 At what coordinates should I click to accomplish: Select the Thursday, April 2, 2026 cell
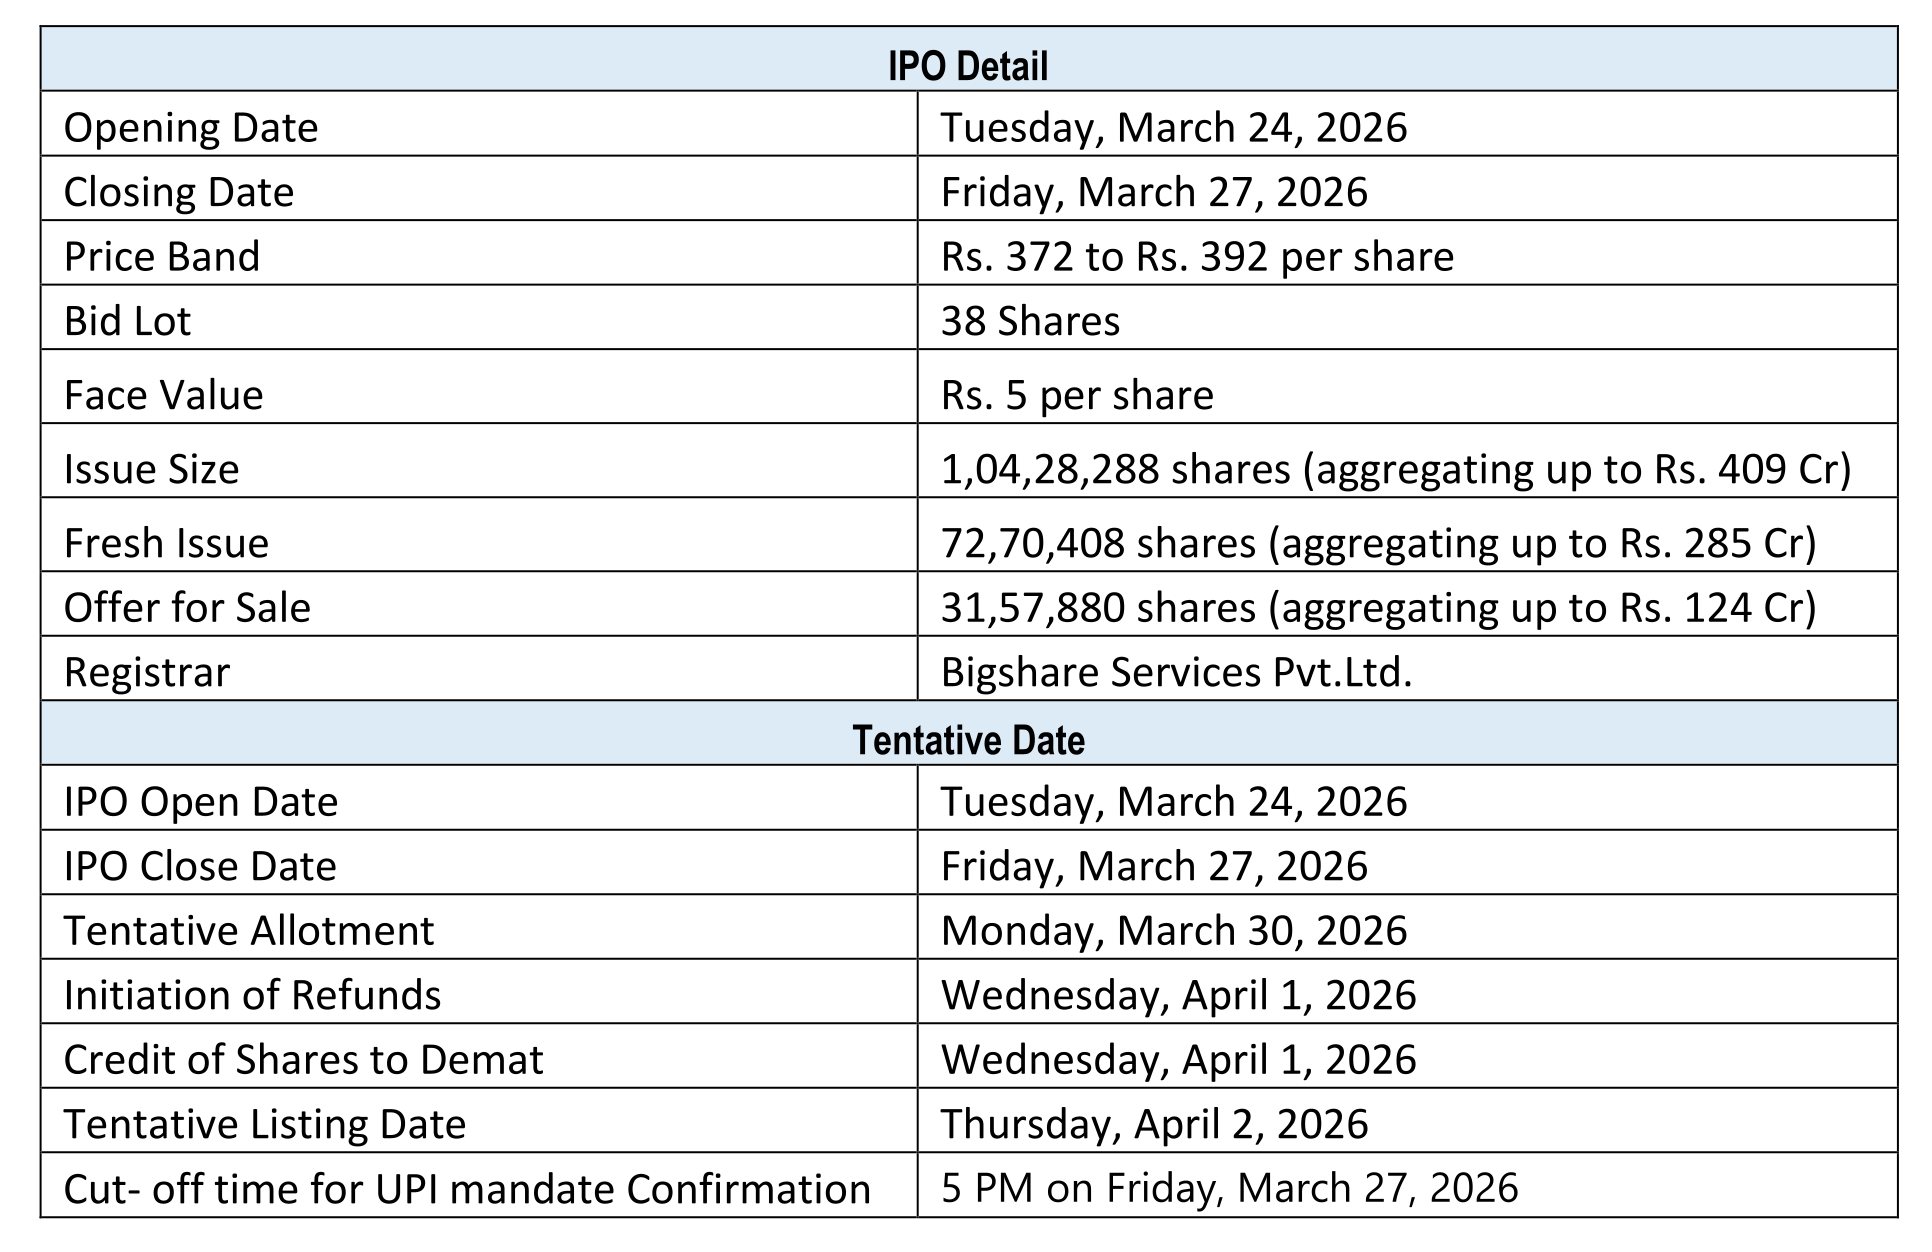click(1153, 1124)
